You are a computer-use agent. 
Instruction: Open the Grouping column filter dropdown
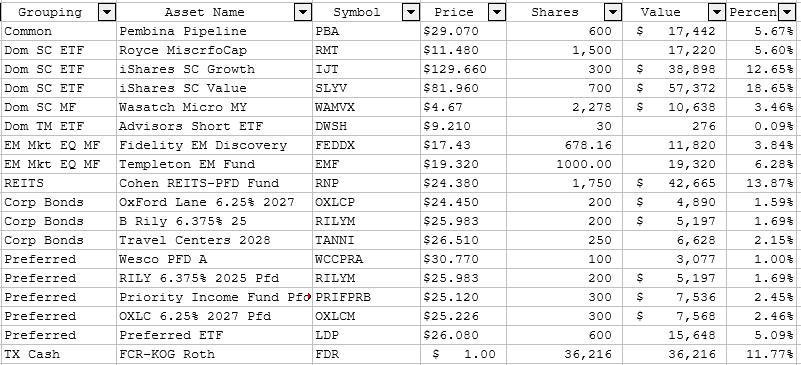click(x=107, y=12)
